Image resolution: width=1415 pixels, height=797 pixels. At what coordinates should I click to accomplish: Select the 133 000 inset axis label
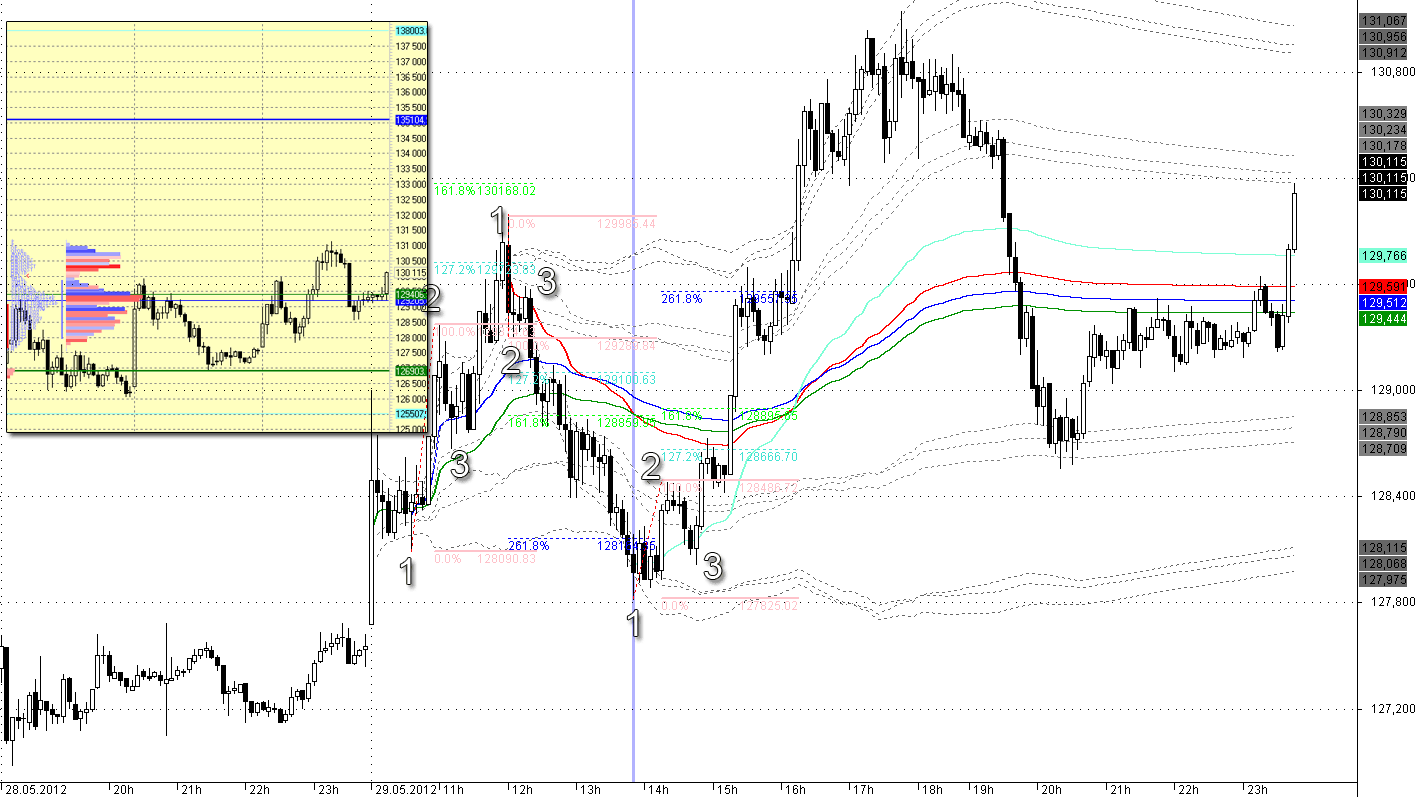click(411, 184)
